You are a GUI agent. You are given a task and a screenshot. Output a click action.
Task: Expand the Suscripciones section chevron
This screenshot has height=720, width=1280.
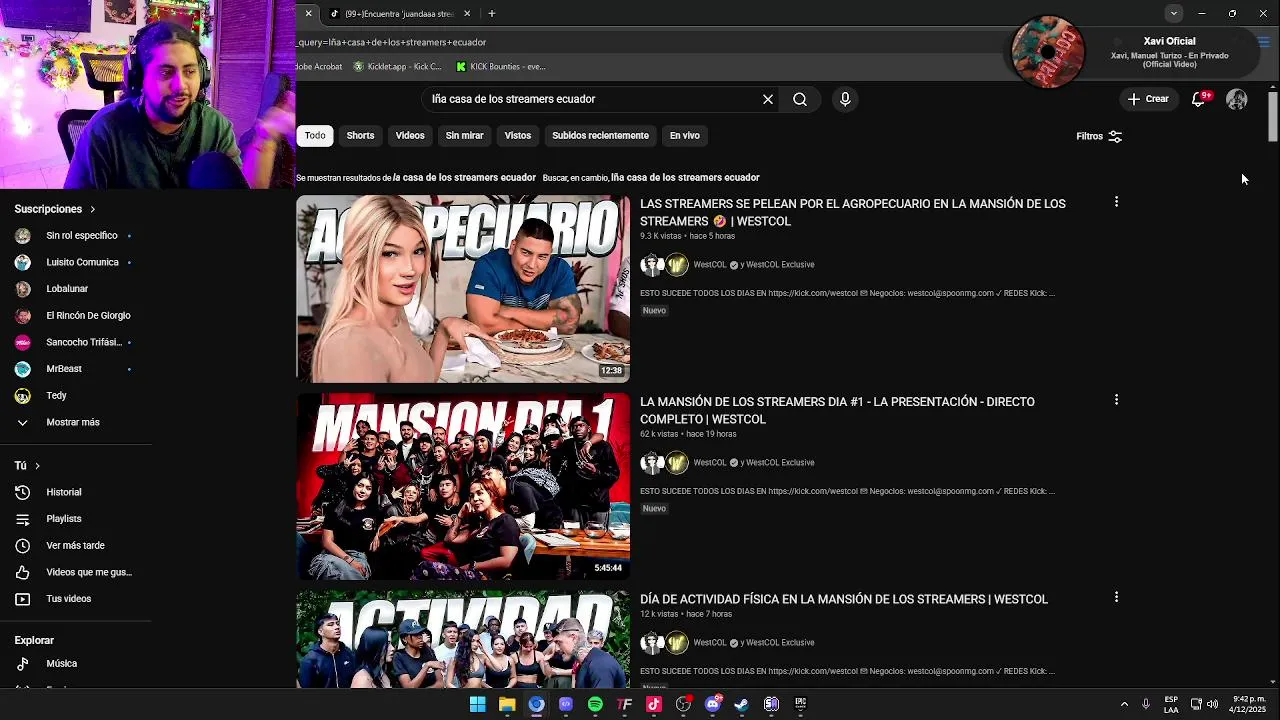92,209
